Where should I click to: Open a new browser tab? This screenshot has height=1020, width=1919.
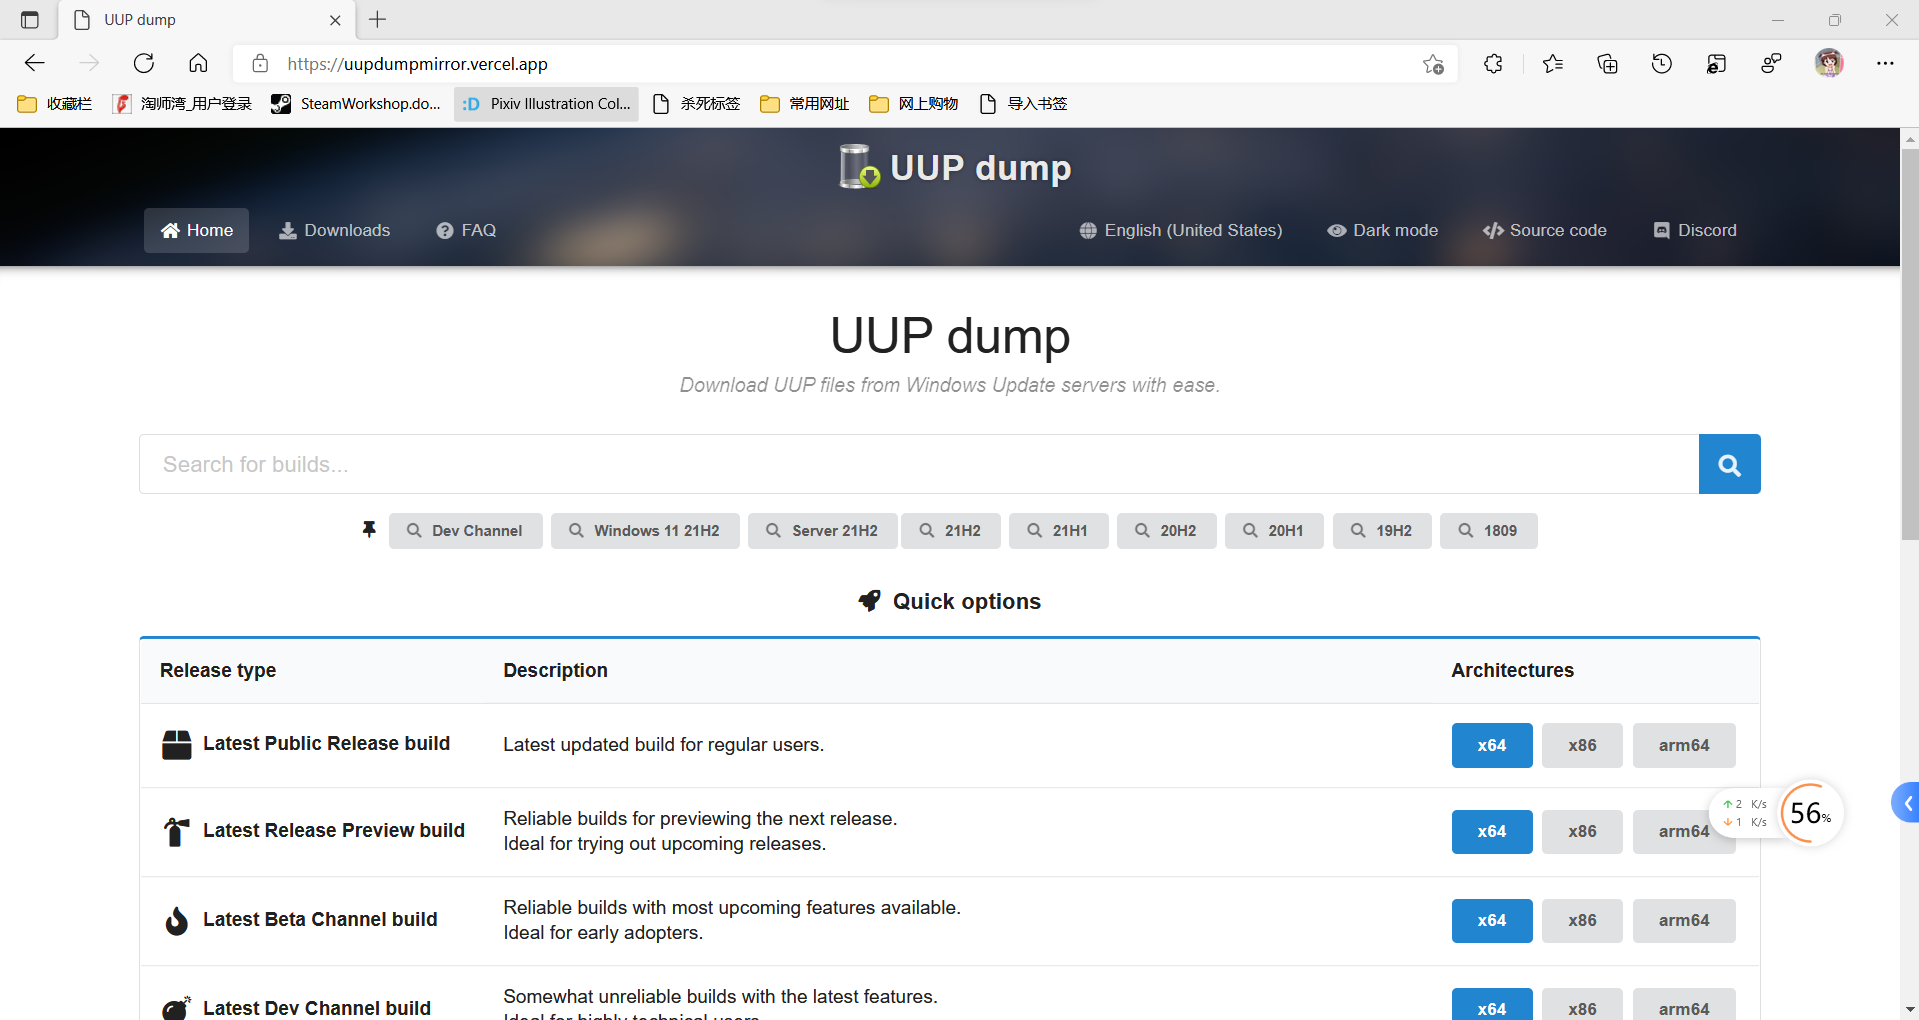pyautogui.click(x=378, y=19)
